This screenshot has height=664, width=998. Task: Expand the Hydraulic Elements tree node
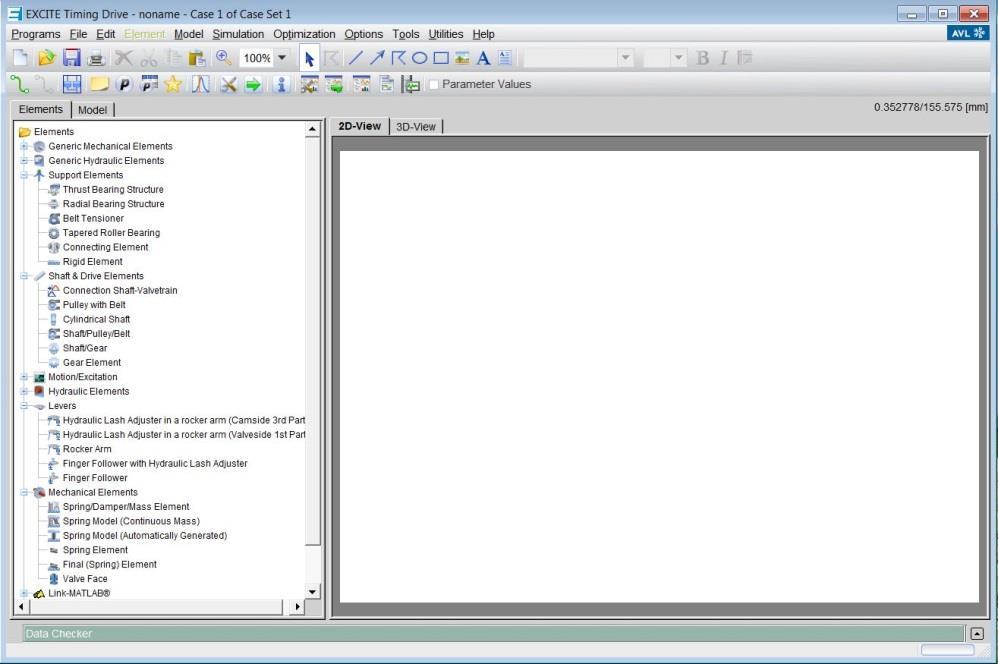24,392
